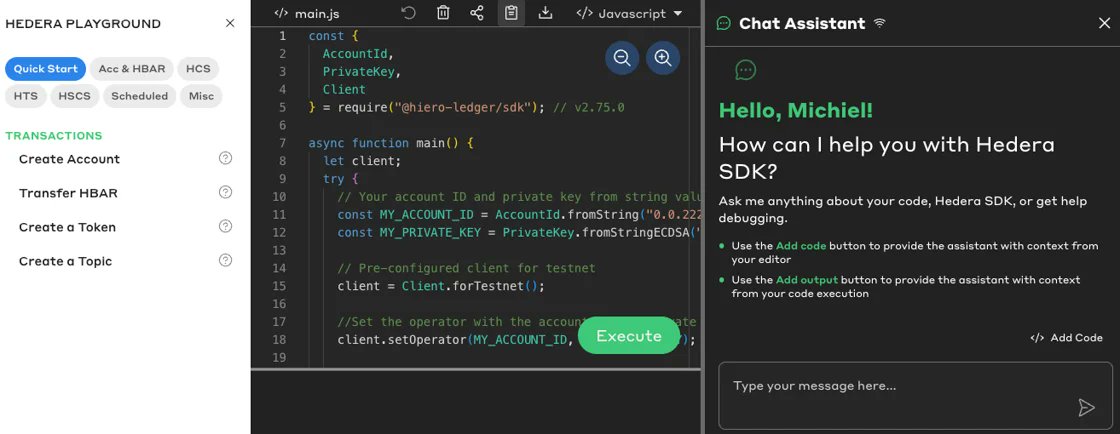1120x434 pixels.
Task: Zoom in the code editor
Action: 663,58
